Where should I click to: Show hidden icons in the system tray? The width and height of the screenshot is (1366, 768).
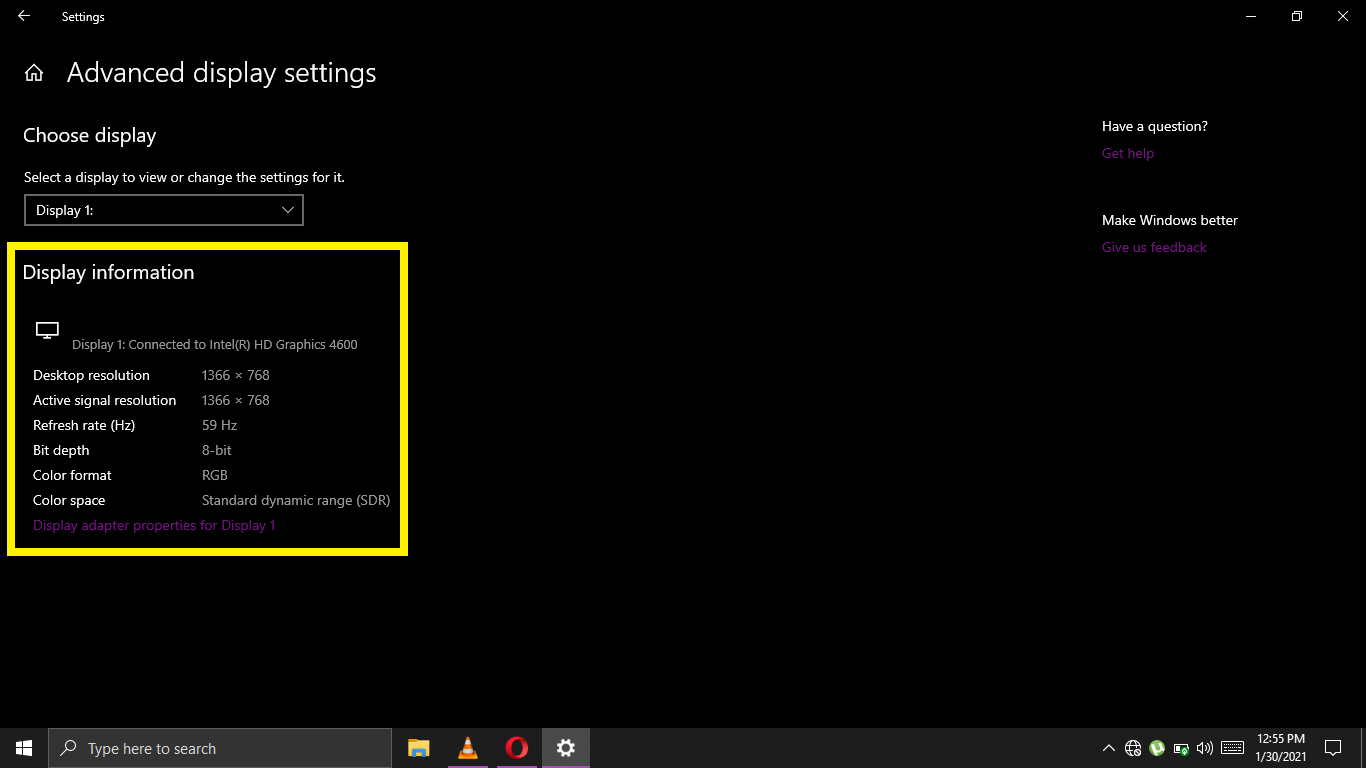pos(1109,747)
